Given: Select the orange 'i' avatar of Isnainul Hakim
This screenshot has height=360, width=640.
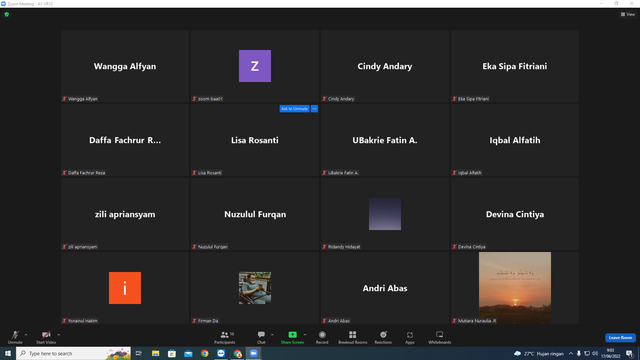Looking at the screenshot, I should click(x=125, y=288).
